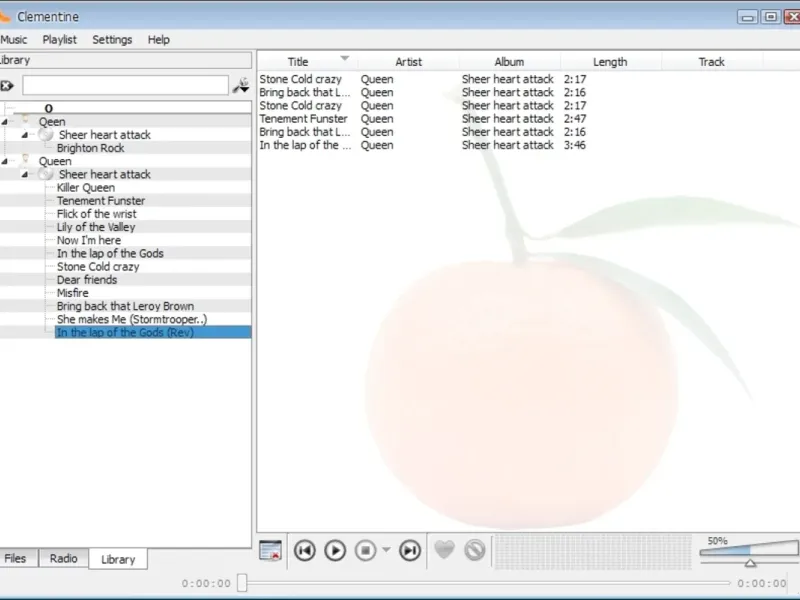Click album disc icon under Queen

pyautogui.click(x=46, y=174)
